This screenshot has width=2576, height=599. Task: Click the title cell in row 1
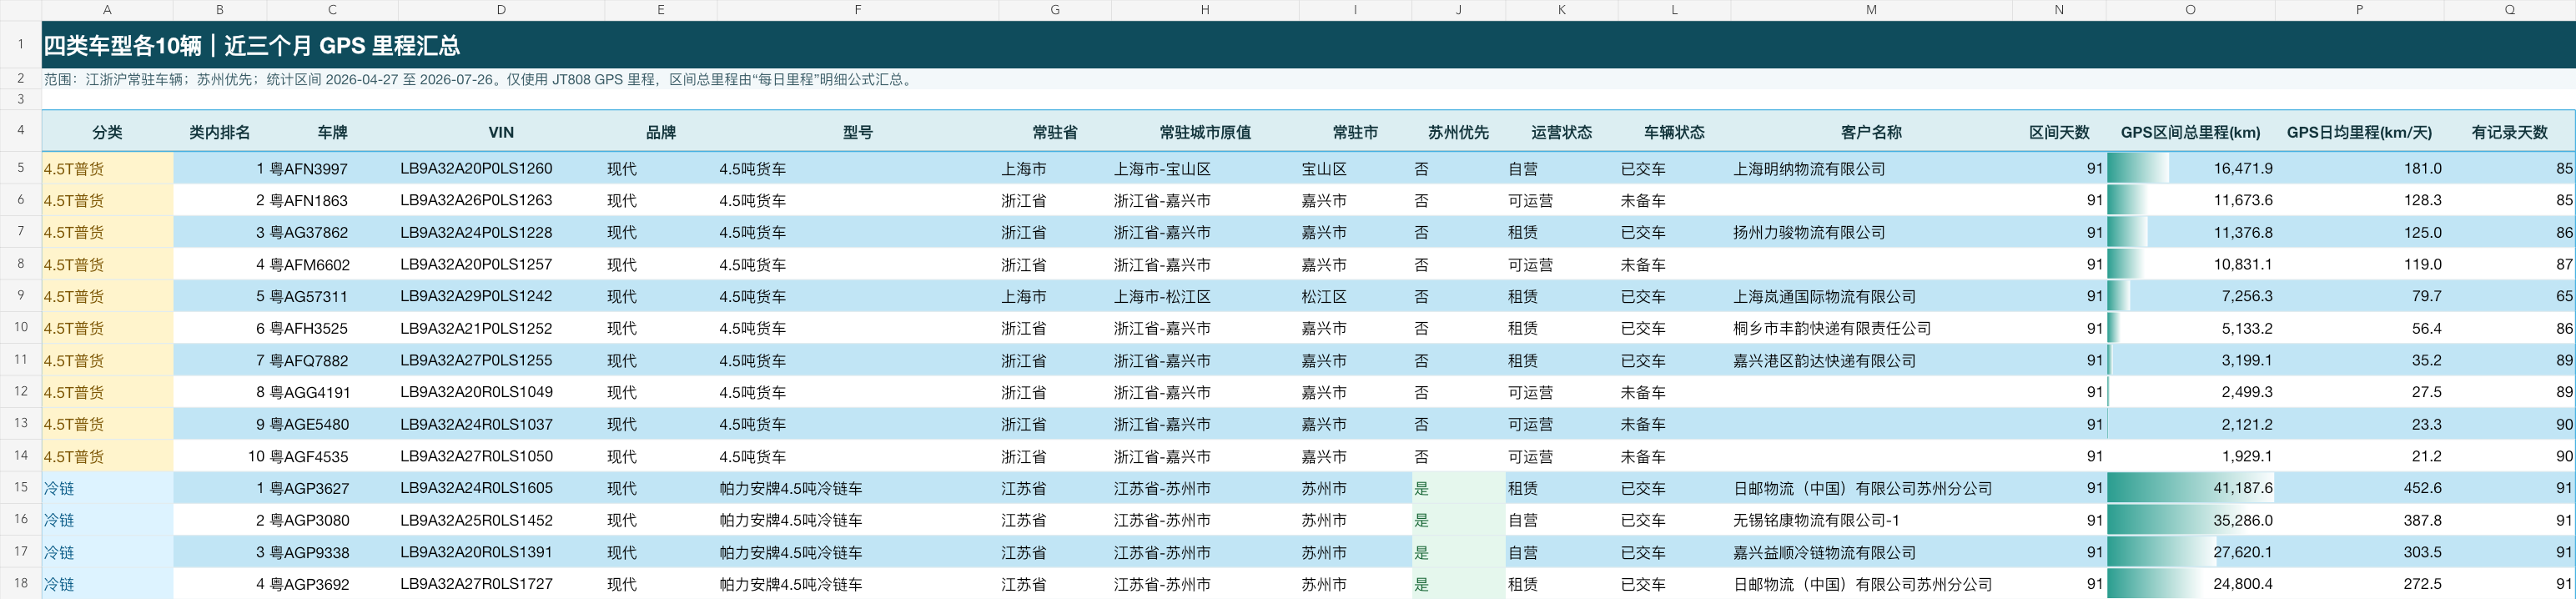(x=1308, y=45)
